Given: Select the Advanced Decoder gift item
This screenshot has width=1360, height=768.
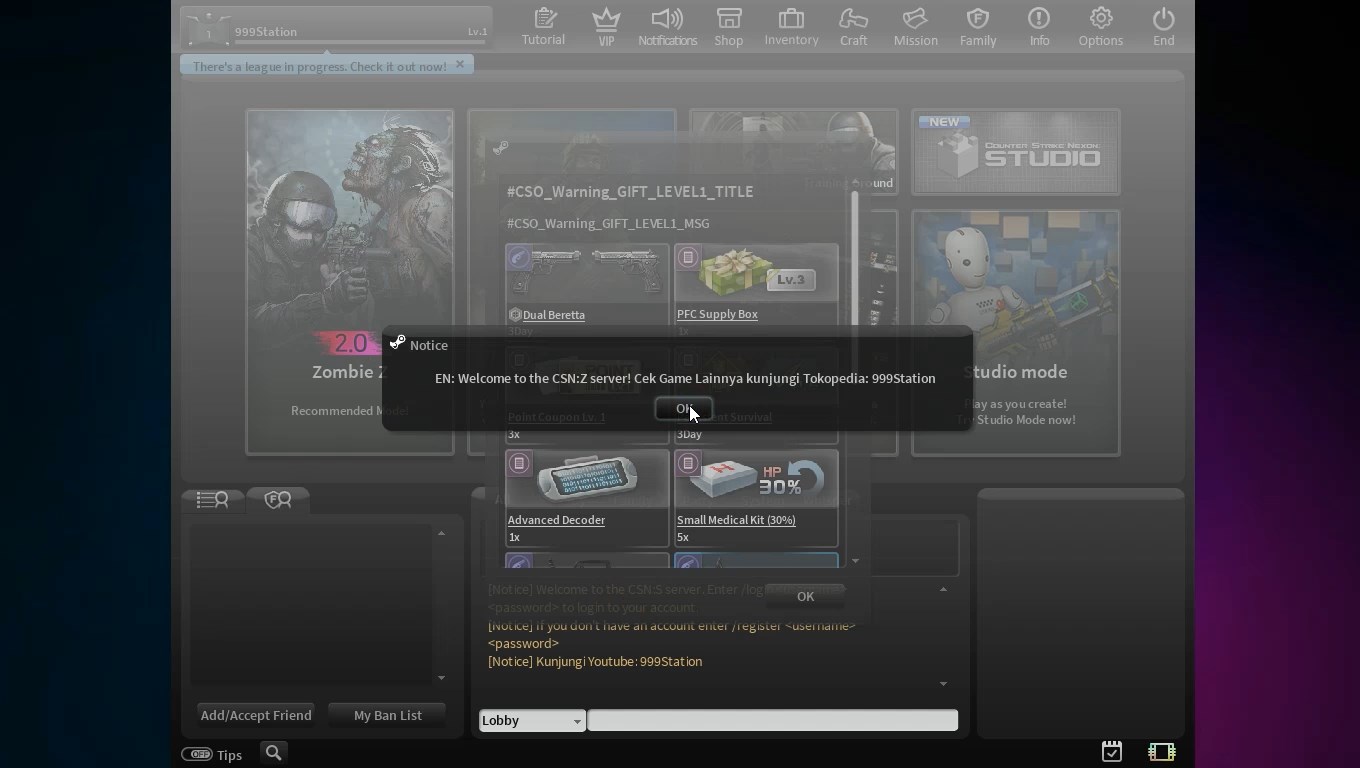Looking at the screenshot, I should [x=587, y=496].
